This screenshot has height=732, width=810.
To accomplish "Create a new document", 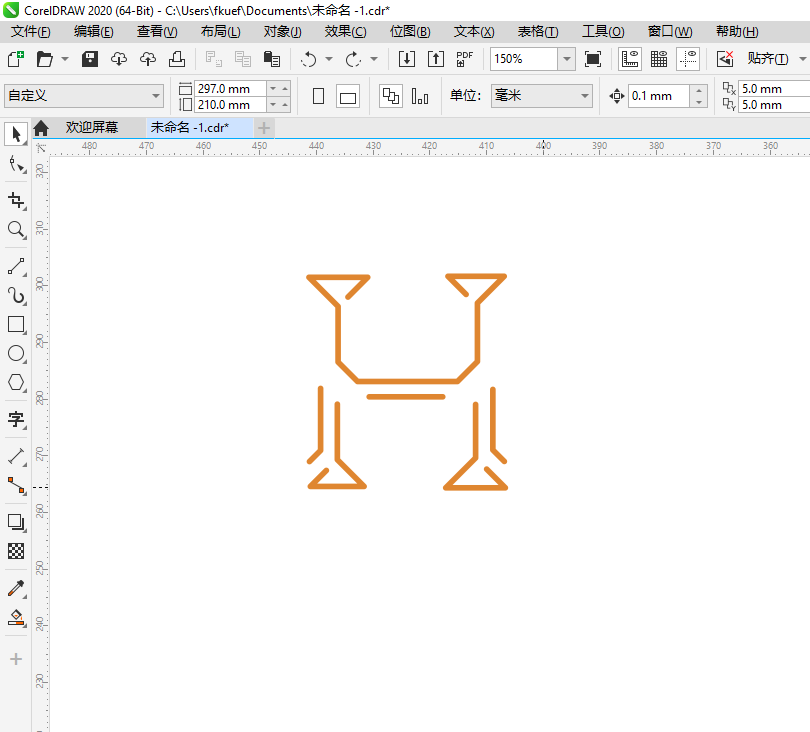I will pos(16,59).
